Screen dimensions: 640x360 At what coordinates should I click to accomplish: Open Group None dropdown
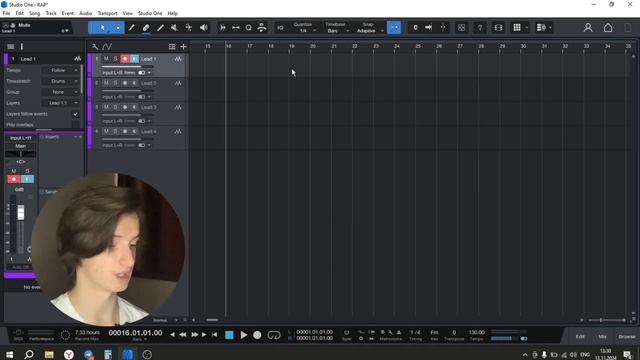pyautogui.click(x=60, y=92)
